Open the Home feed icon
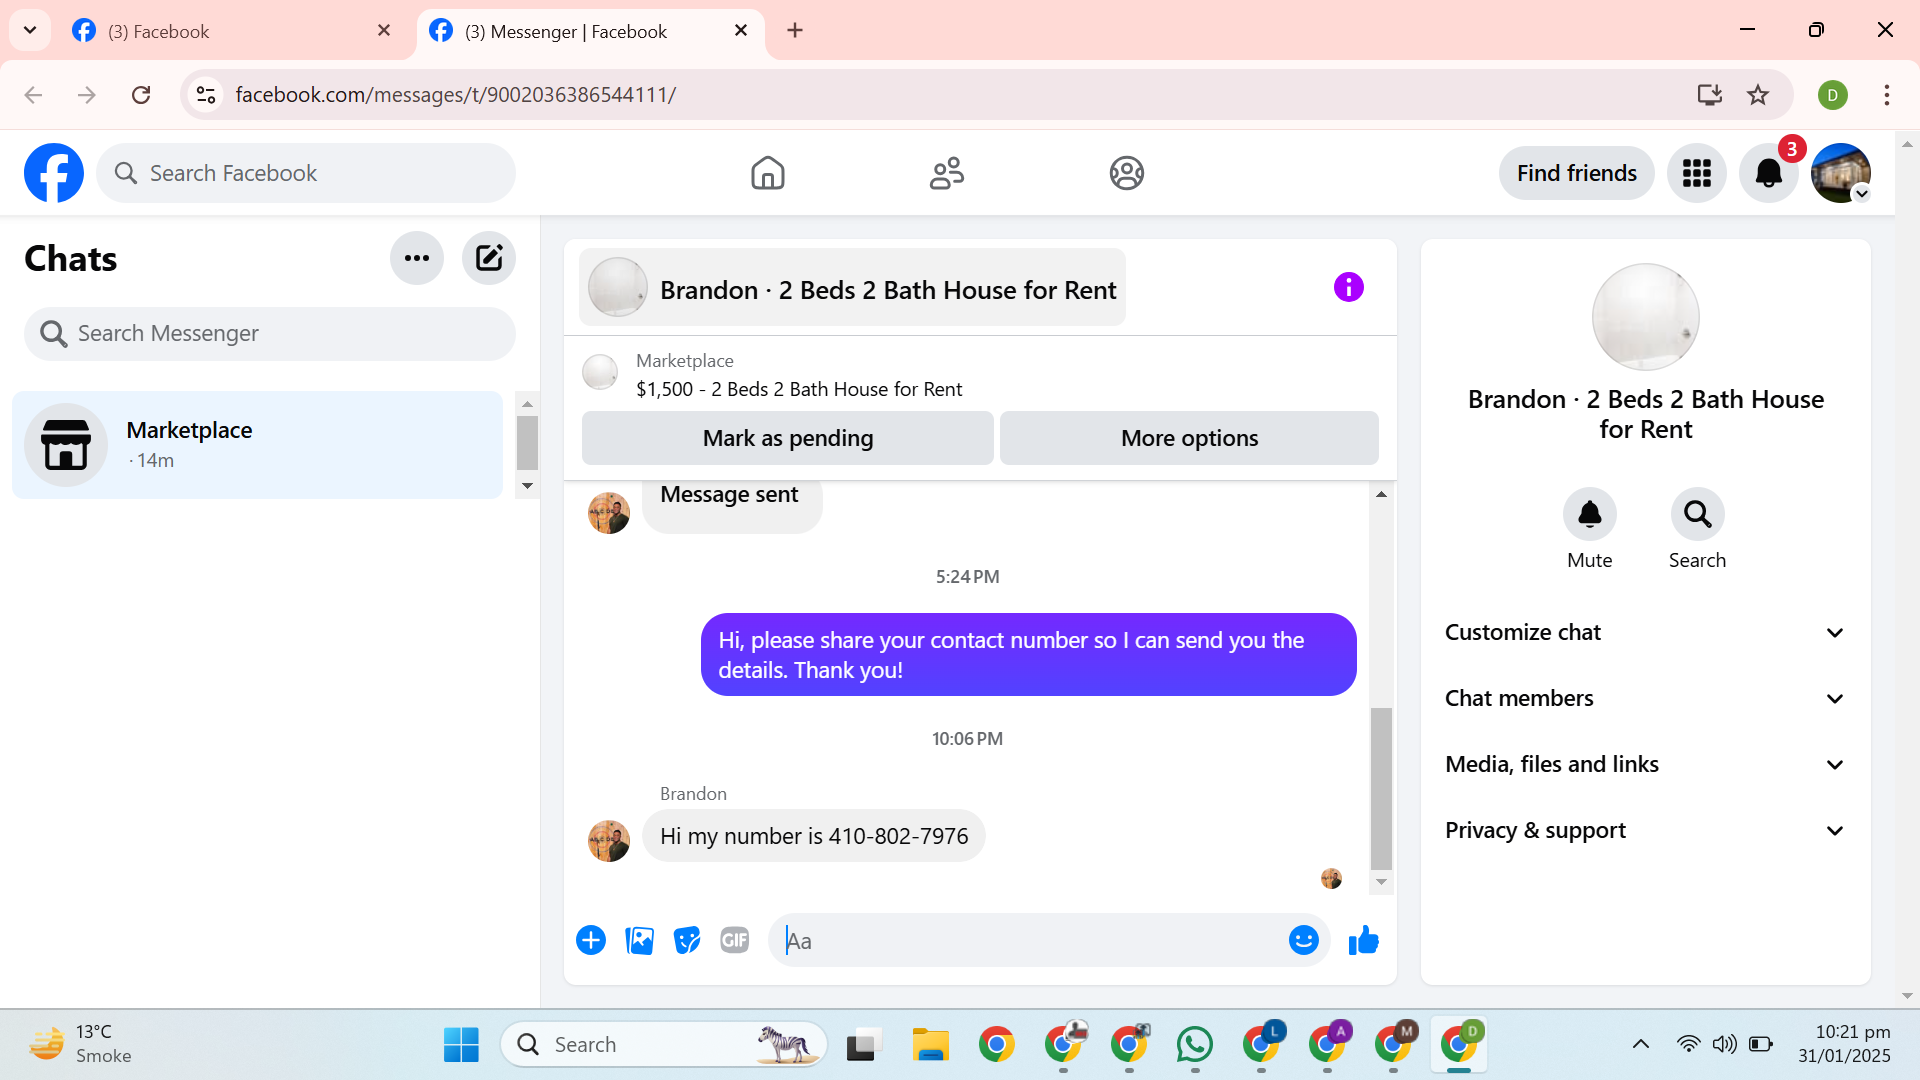Viewport: 1920px width, 1080px height. tap(767, 173)
